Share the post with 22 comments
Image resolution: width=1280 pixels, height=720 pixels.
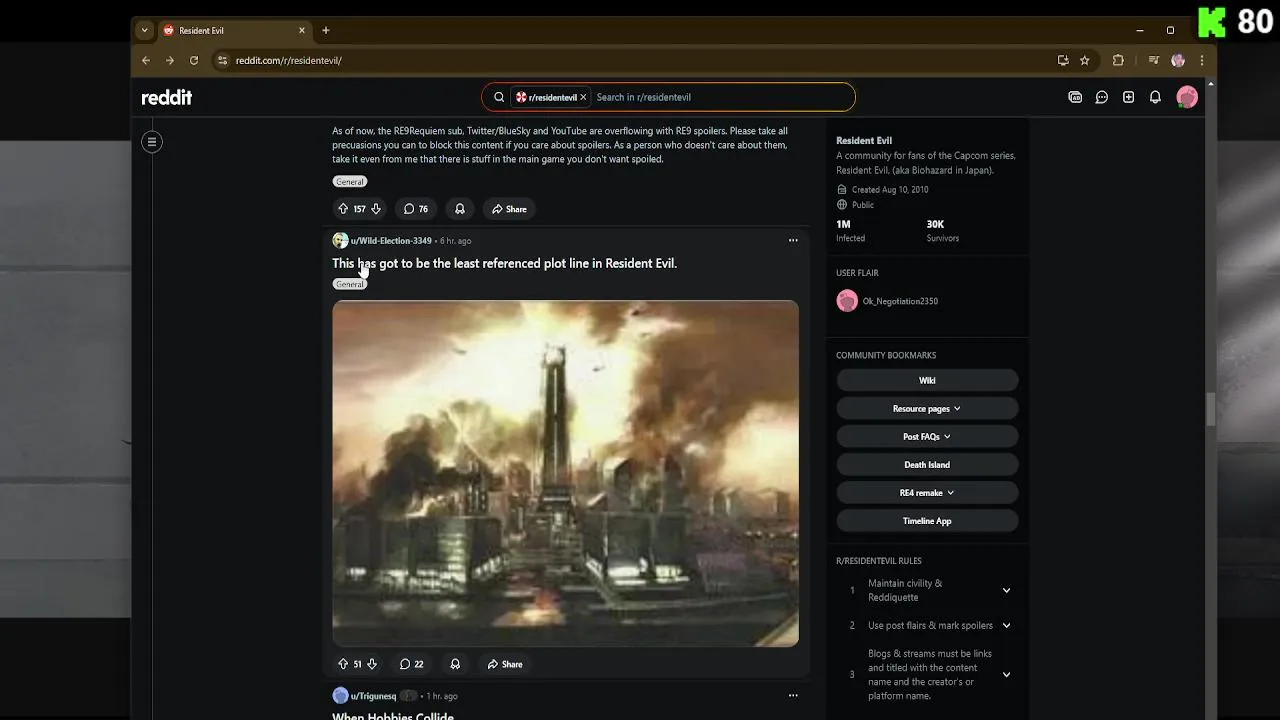pyautogui.click(x=505, y=664)
